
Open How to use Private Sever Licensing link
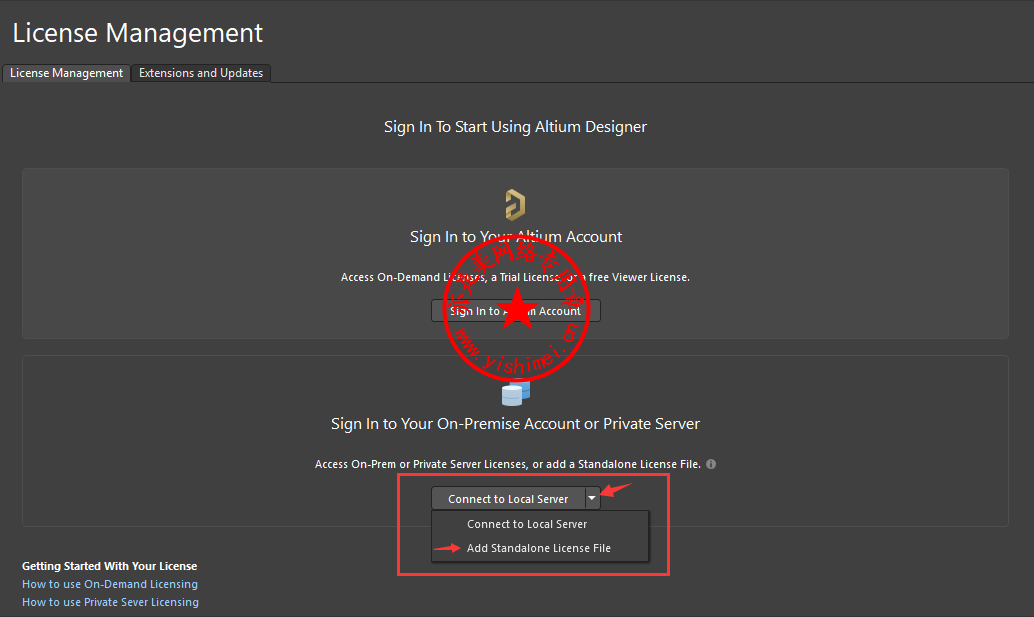[x=110, y=602]
